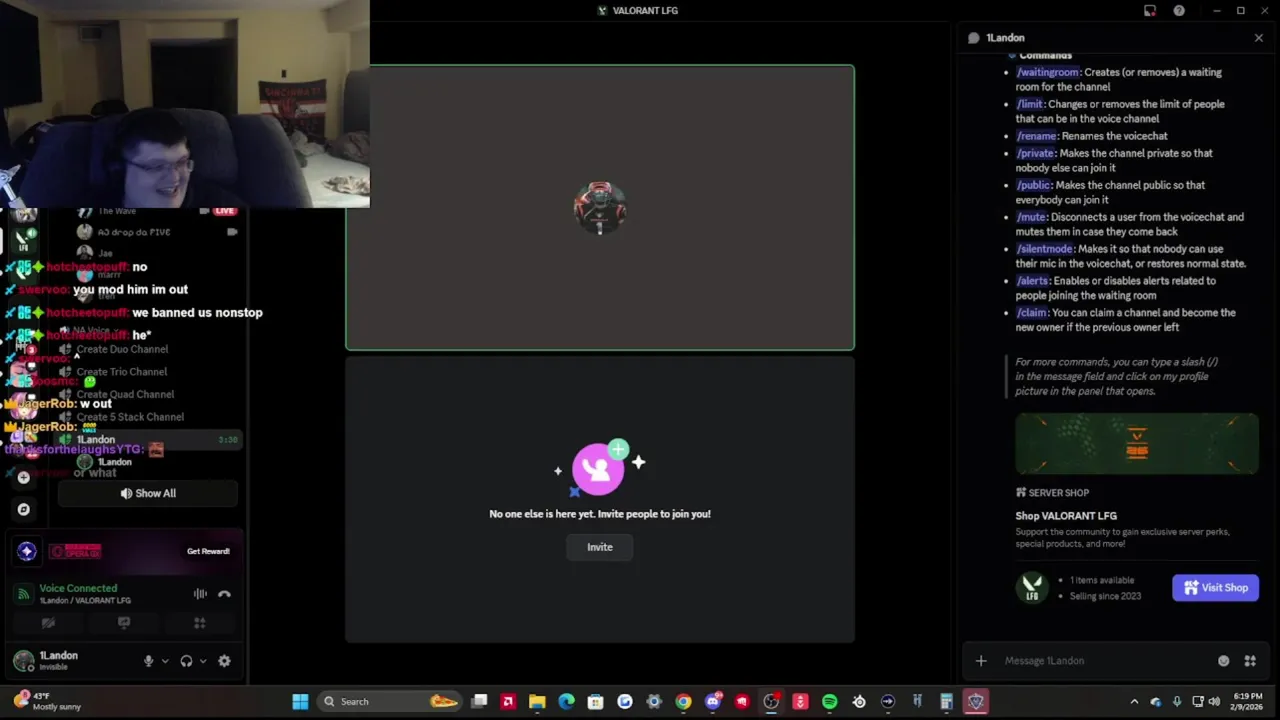Expand input device options arrow
Image resolution: width=1280 pixels, height=720 pixels.
[165, 661]
